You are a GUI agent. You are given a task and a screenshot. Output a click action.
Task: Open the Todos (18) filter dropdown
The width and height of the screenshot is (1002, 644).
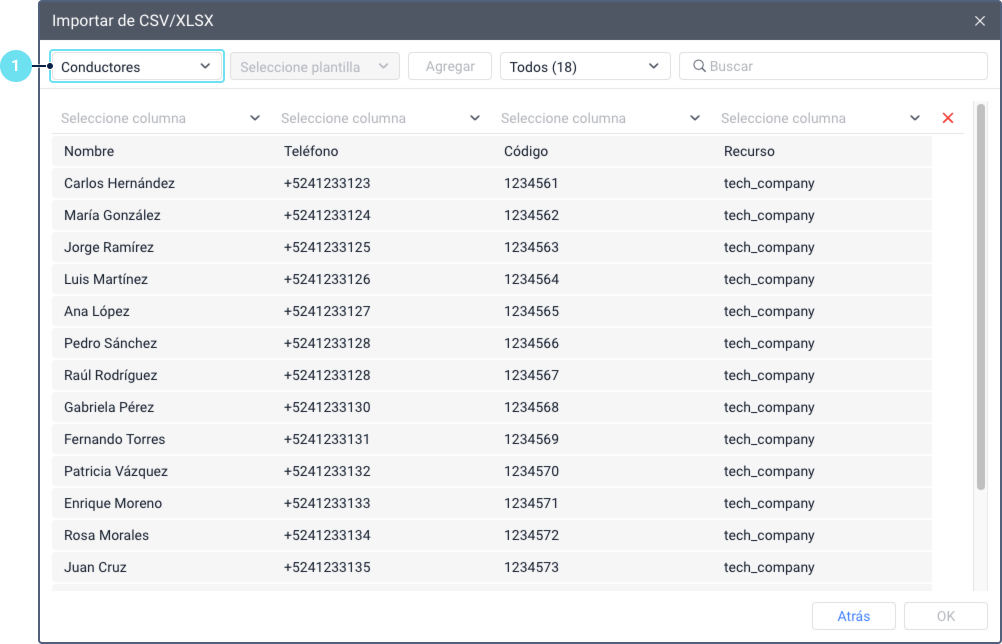(585, 67)
